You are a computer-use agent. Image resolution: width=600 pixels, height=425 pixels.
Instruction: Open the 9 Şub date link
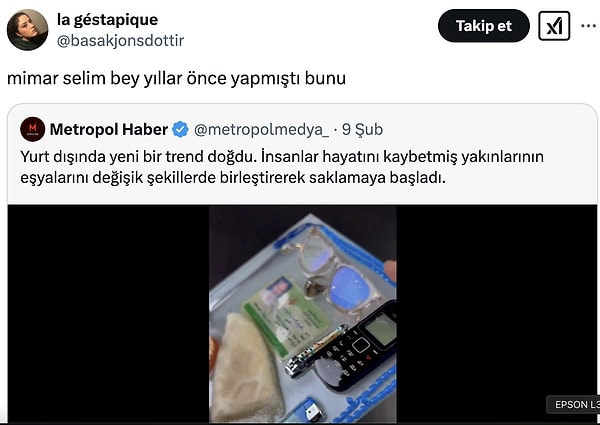pyautogui.click(x=362, y=129)
